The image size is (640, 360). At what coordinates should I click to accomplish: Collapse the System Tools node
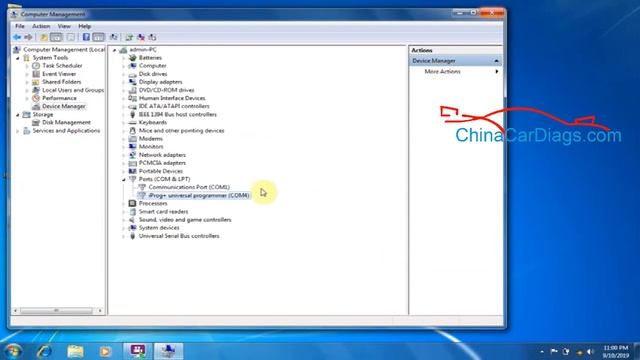pyautogui.click(x=18, y=58)
